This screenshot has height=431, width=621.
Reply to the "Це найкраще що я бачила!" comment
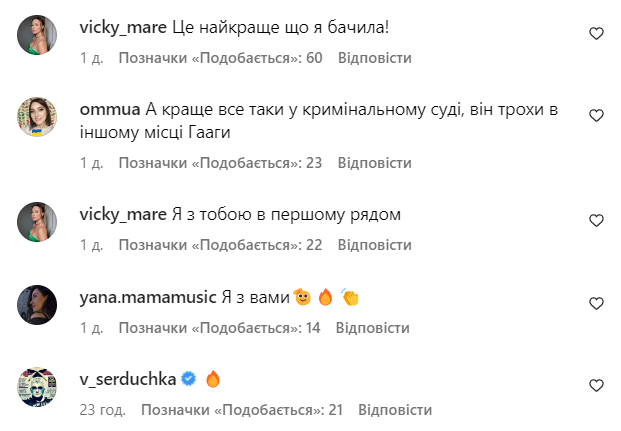coord(375,58)
